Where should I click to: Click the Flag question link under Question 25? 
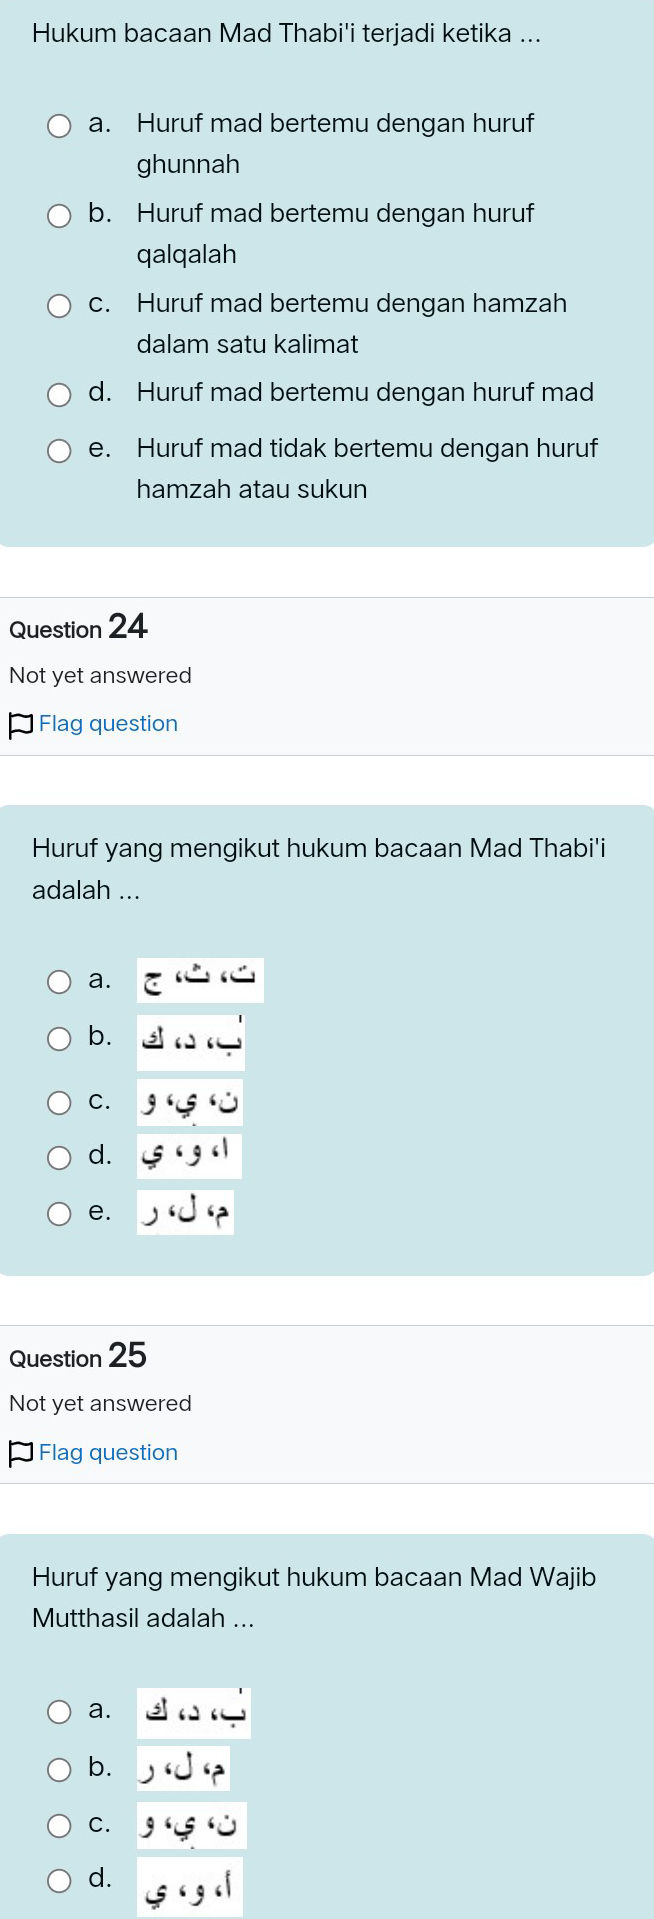(x=108, y=1452)
